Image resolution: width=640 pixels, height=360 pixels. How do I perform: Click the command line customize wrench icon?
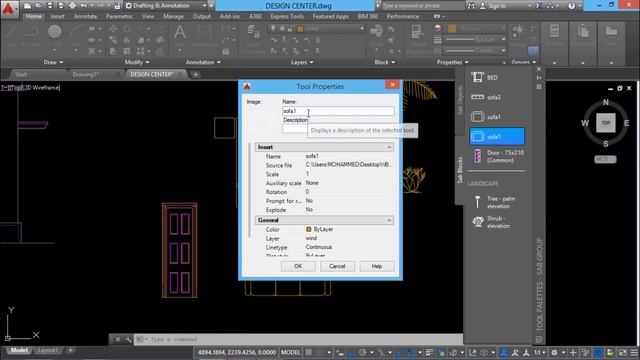click(128, 339)
